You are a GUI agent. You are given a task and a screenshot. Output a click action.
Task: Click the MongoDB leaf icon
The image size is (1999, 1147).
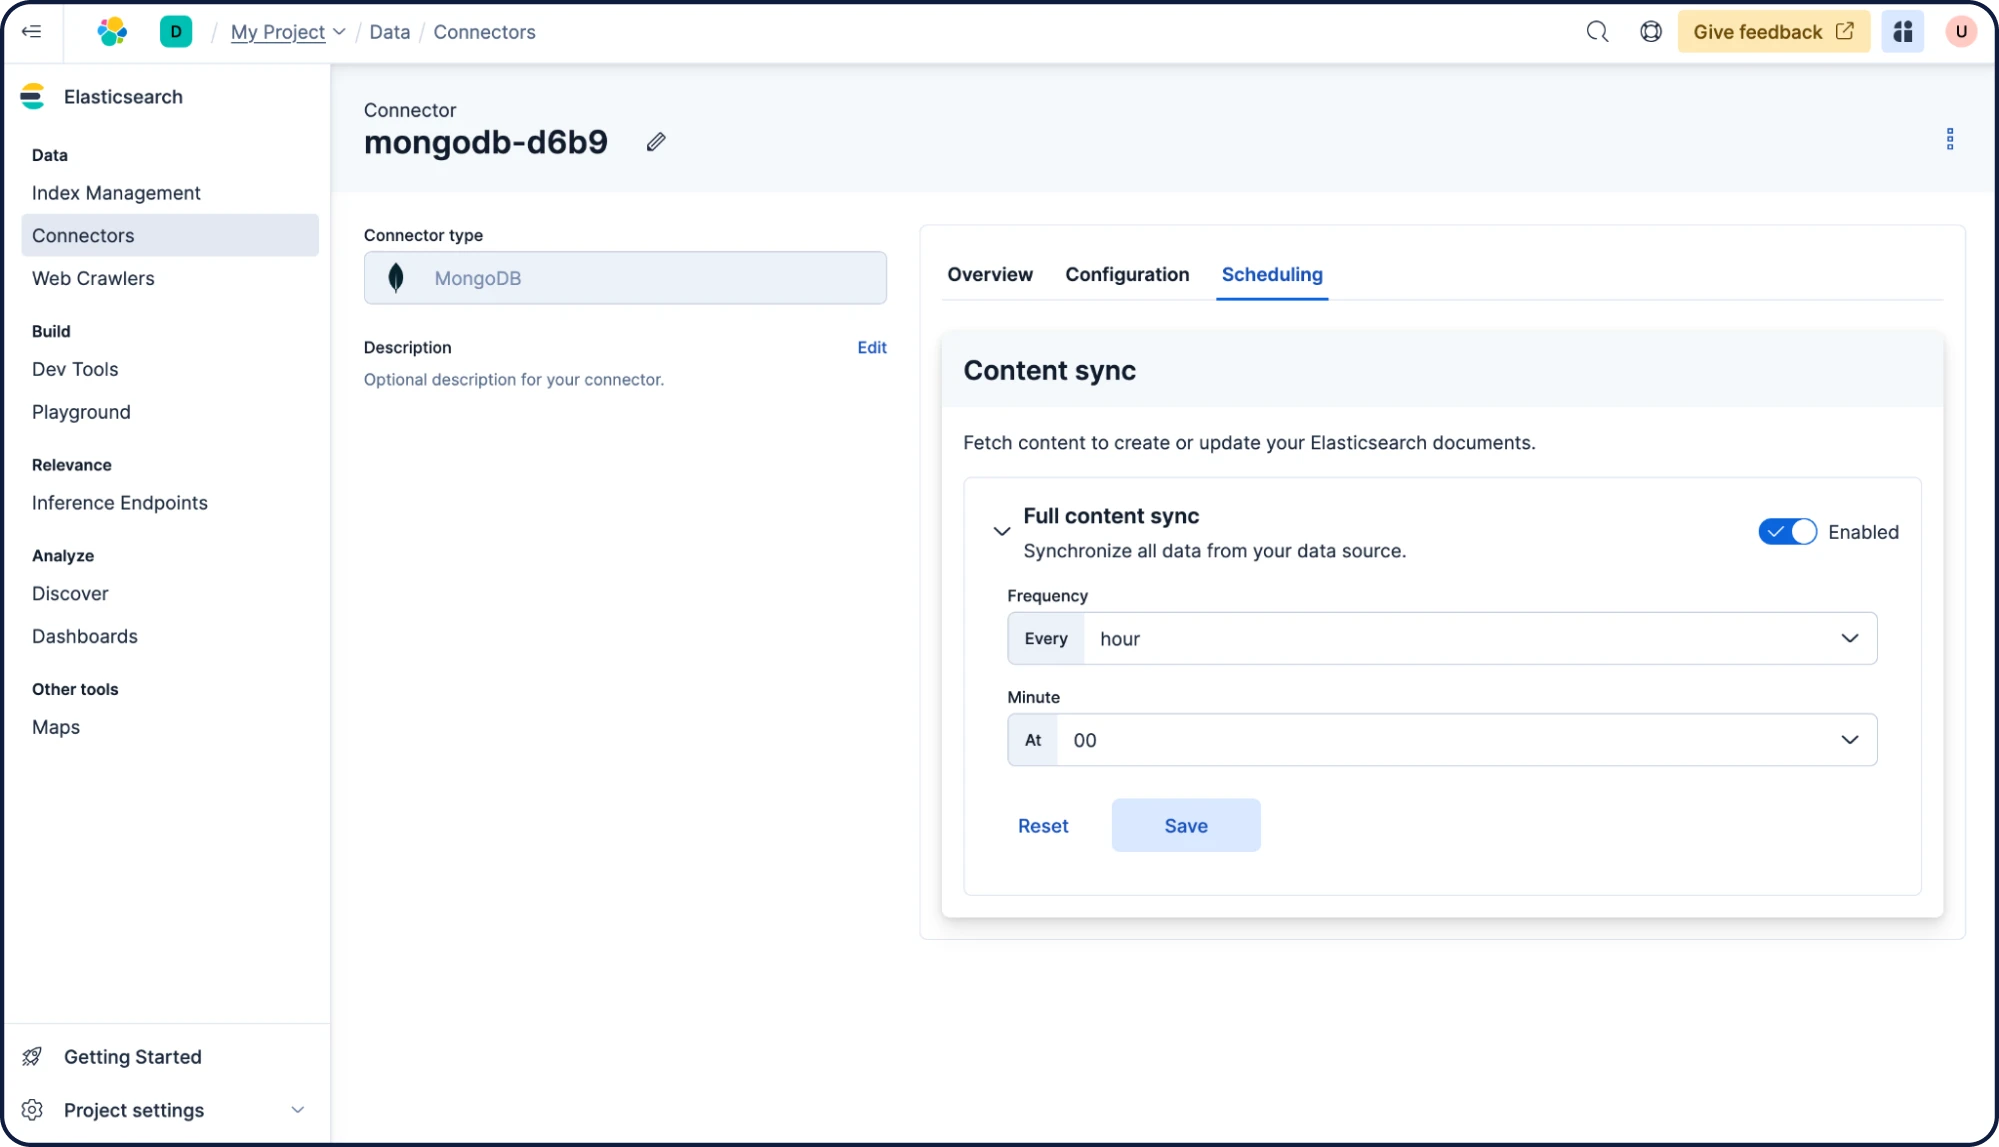[x=396, y=278]
